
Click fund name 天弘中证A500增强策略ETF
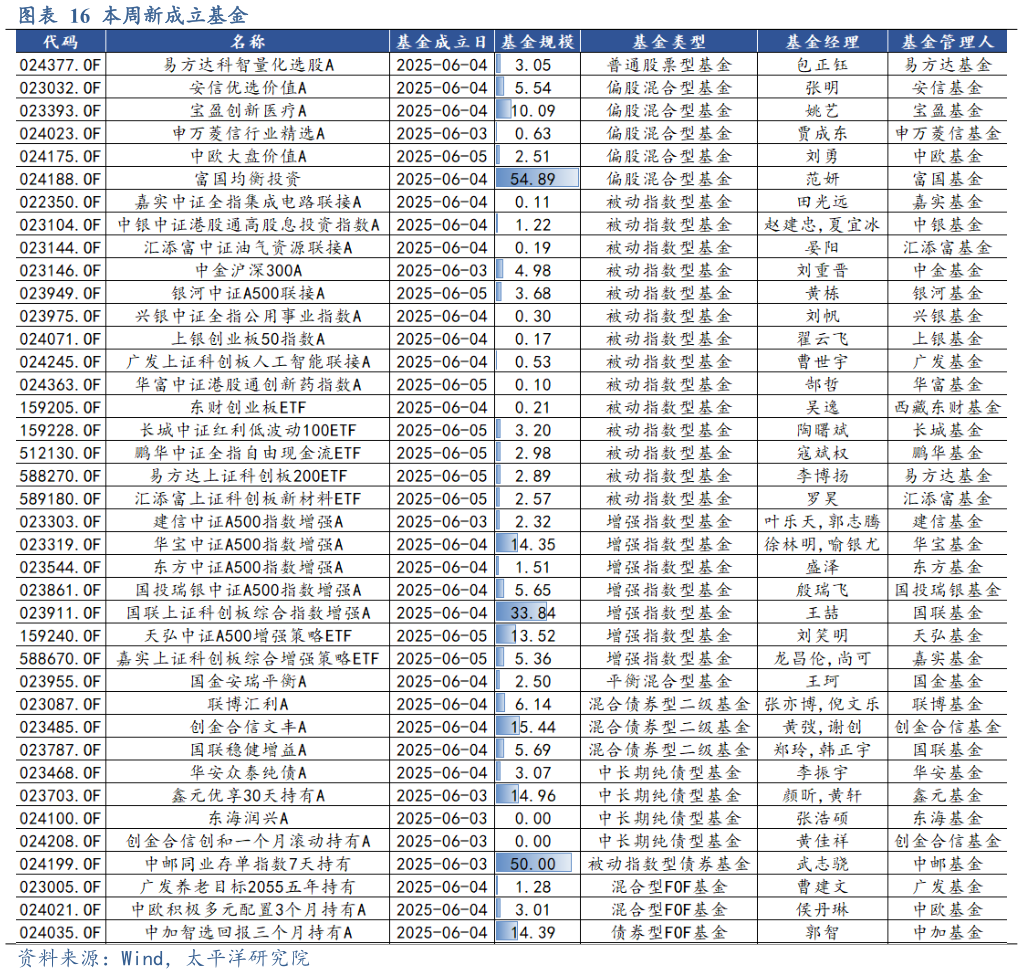pos(248,635)
